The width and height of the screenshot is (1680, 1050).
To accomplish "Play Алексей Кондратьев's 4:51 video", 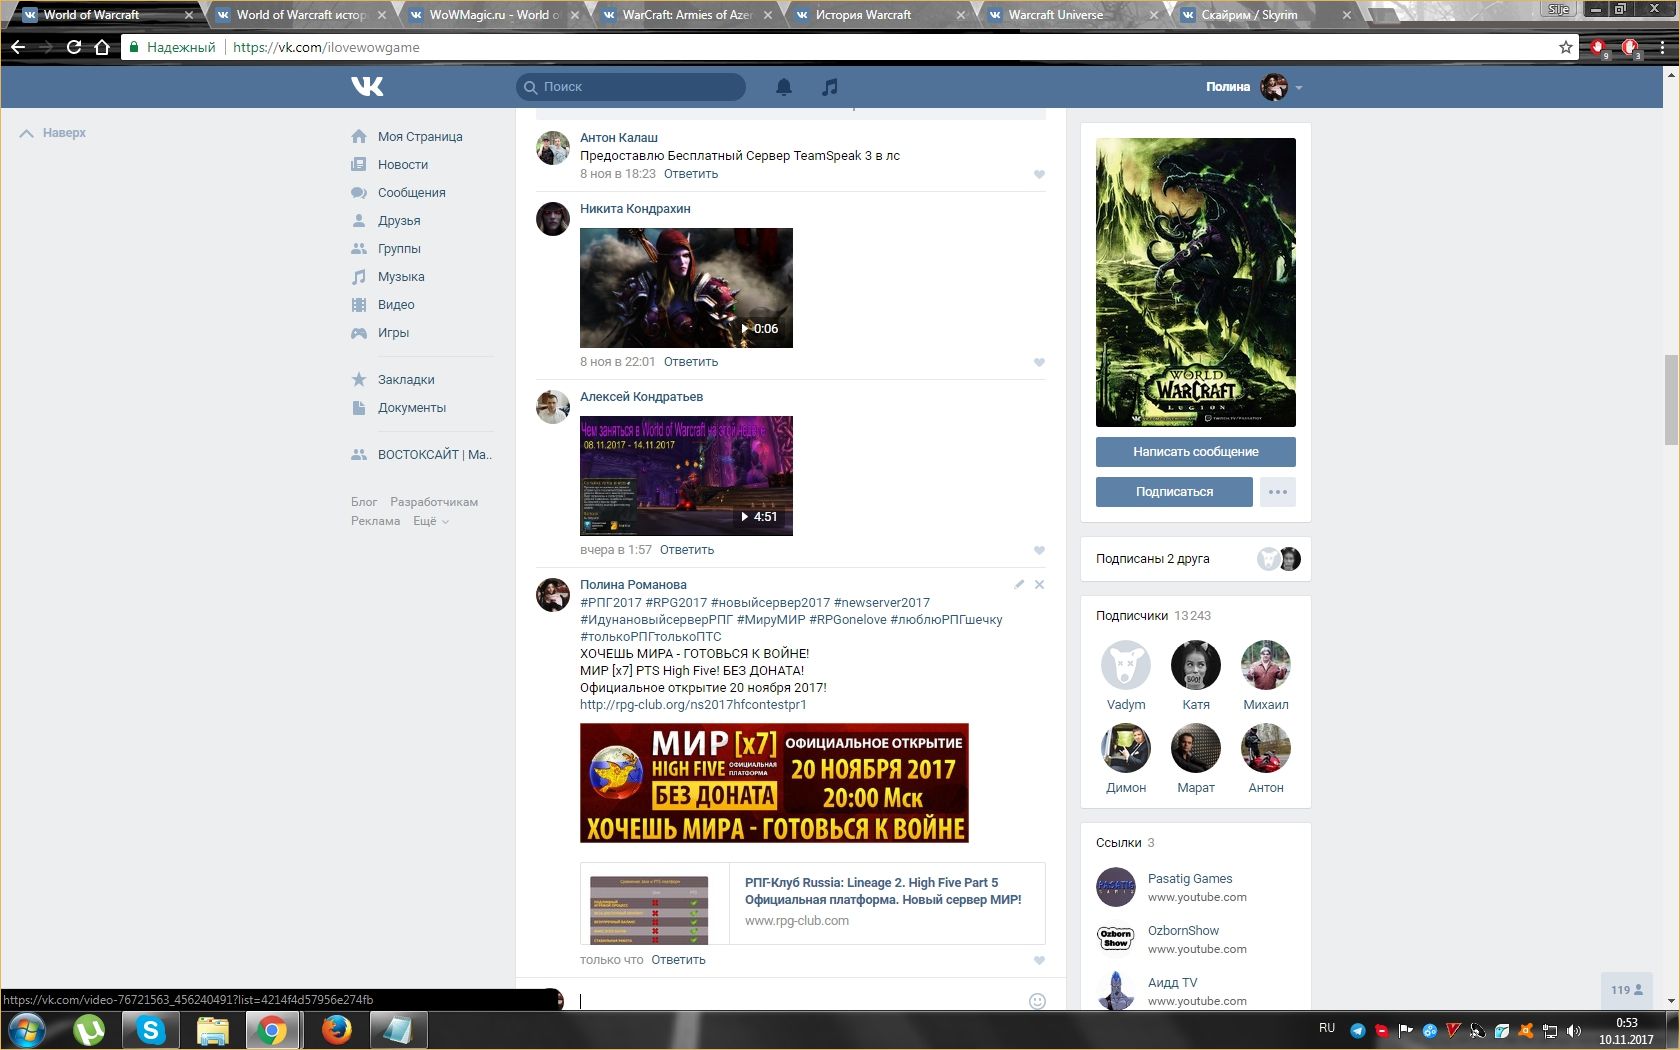I will (686, 476).
